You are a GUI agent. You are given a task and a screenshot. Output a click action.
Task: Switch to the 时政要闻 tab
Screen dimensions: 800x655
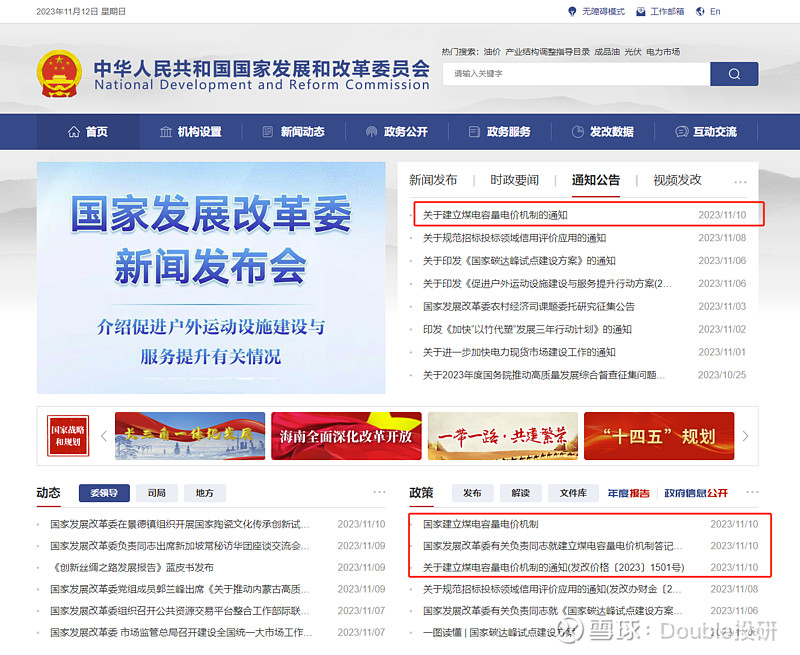pos(514,180)
